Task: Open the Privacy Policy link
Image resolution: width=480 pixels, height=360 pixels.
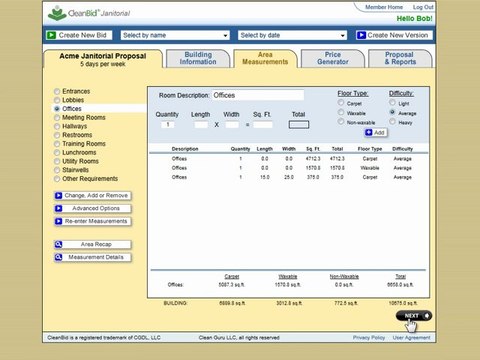Action: (x=369, y=338)
